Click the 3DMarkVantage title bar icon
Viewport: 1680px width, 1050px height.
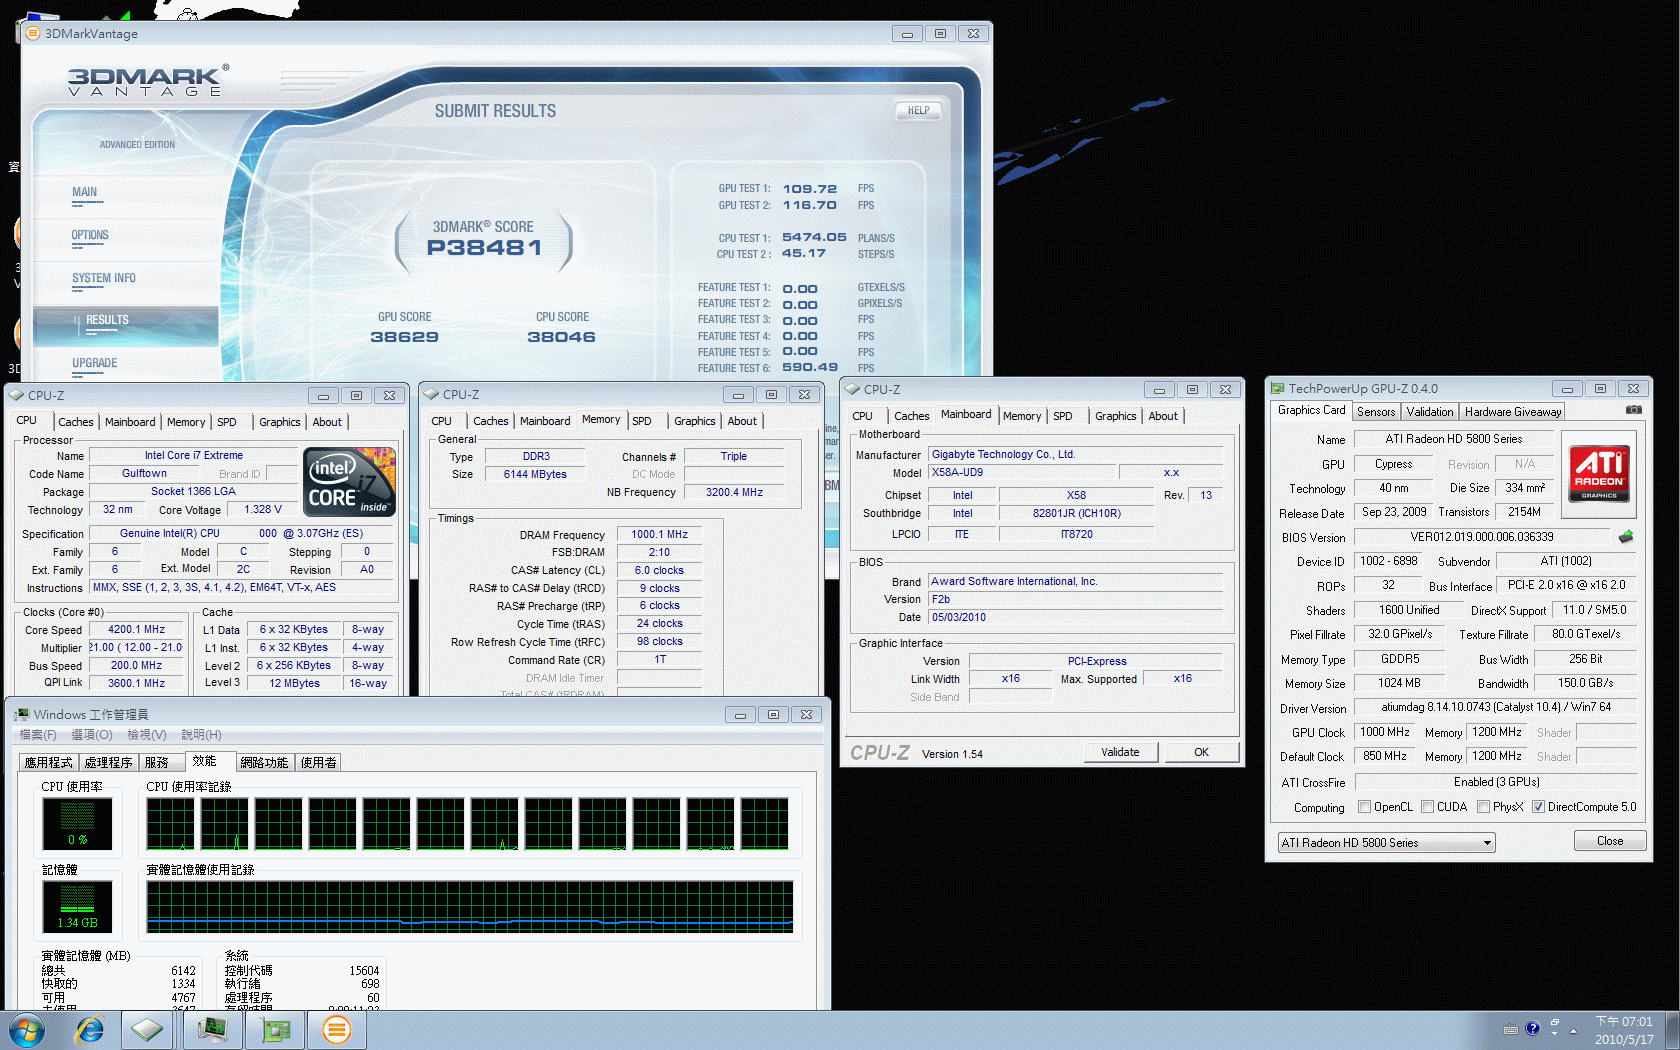pos(33,33)
